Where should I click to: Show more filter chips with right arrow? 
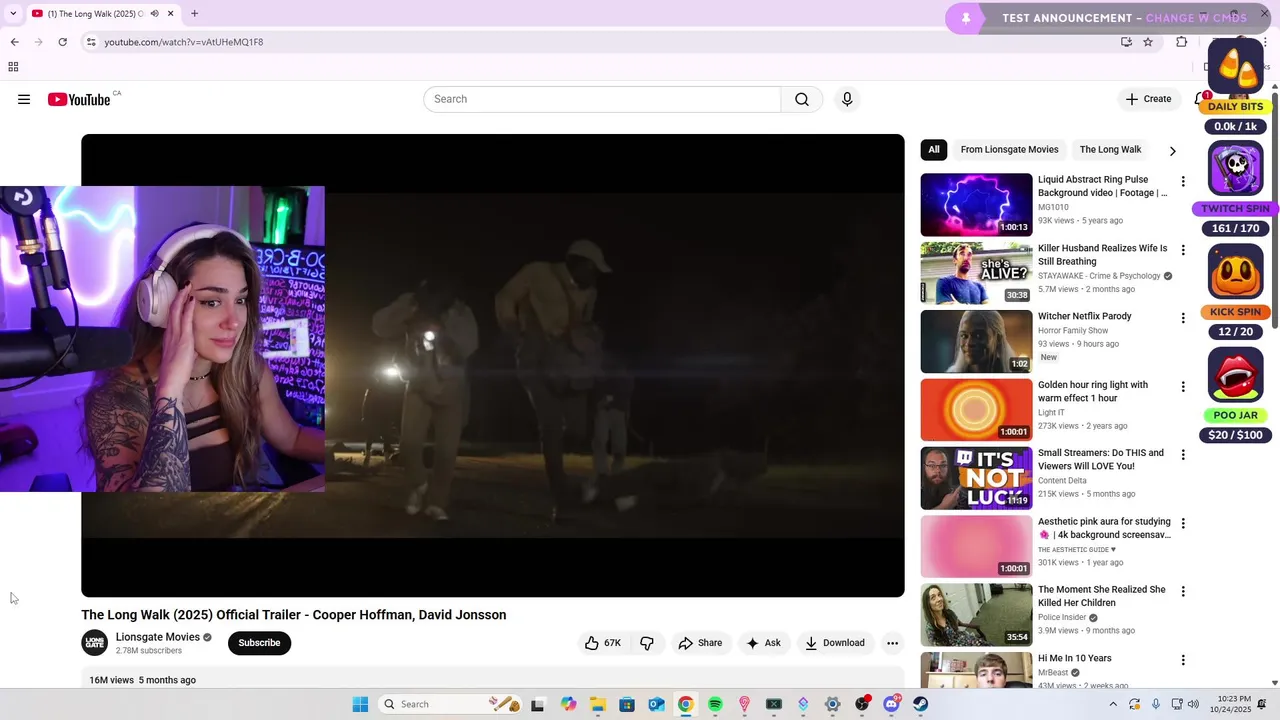(1172, 151)
